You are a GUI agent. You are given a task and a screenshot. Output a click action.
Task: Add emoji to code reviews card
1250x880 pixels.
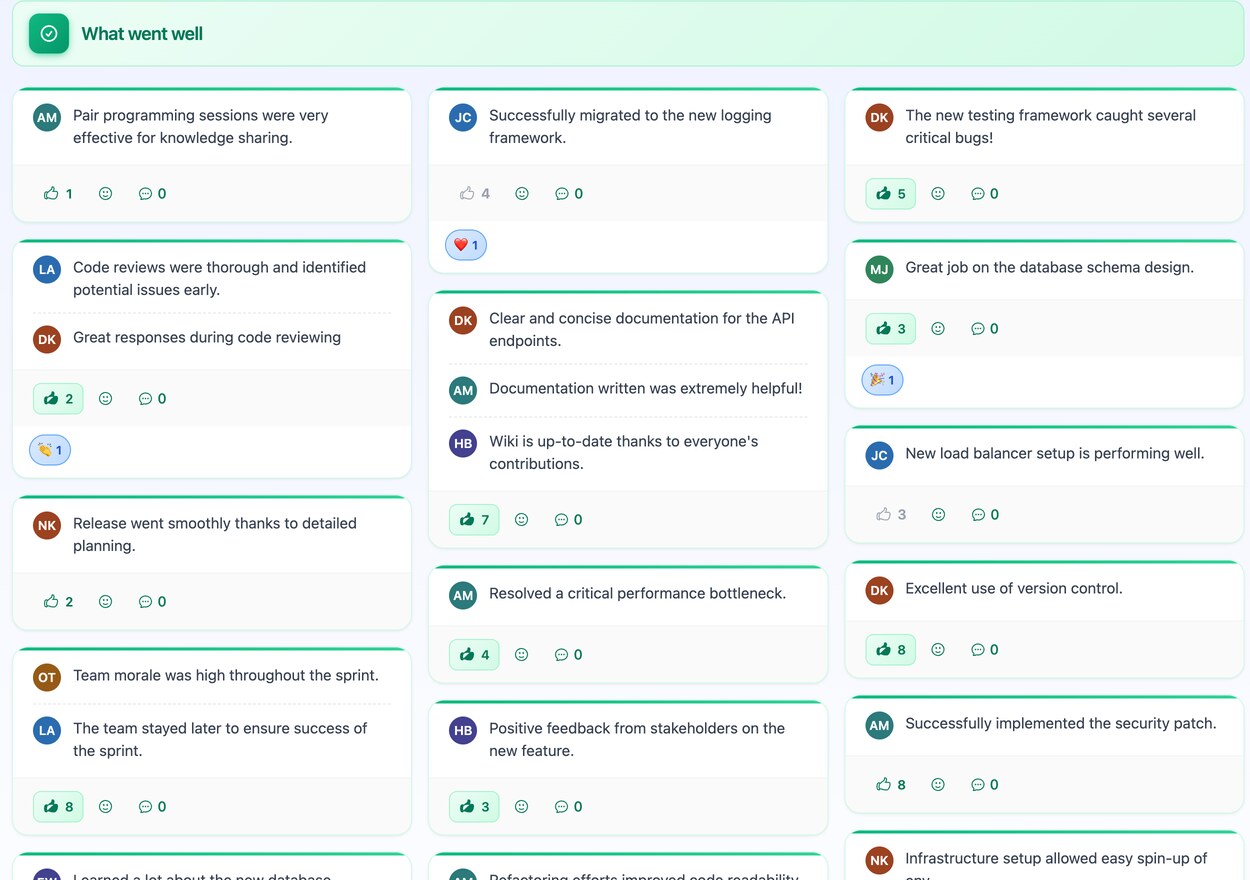(105, 399)
